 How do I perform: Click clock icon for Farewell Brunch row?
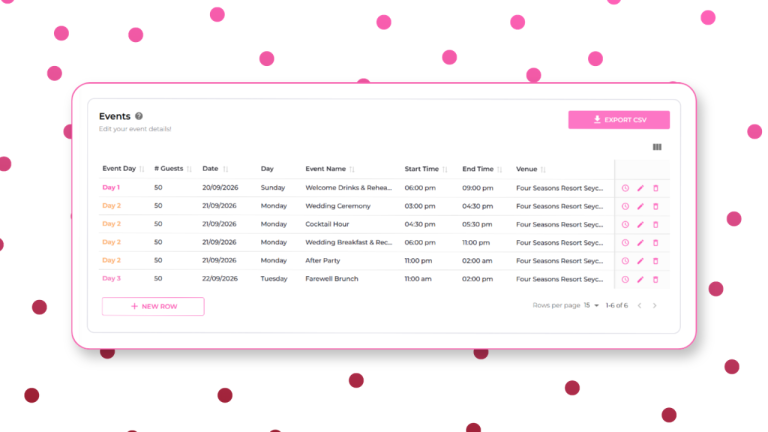click(625, 279)
